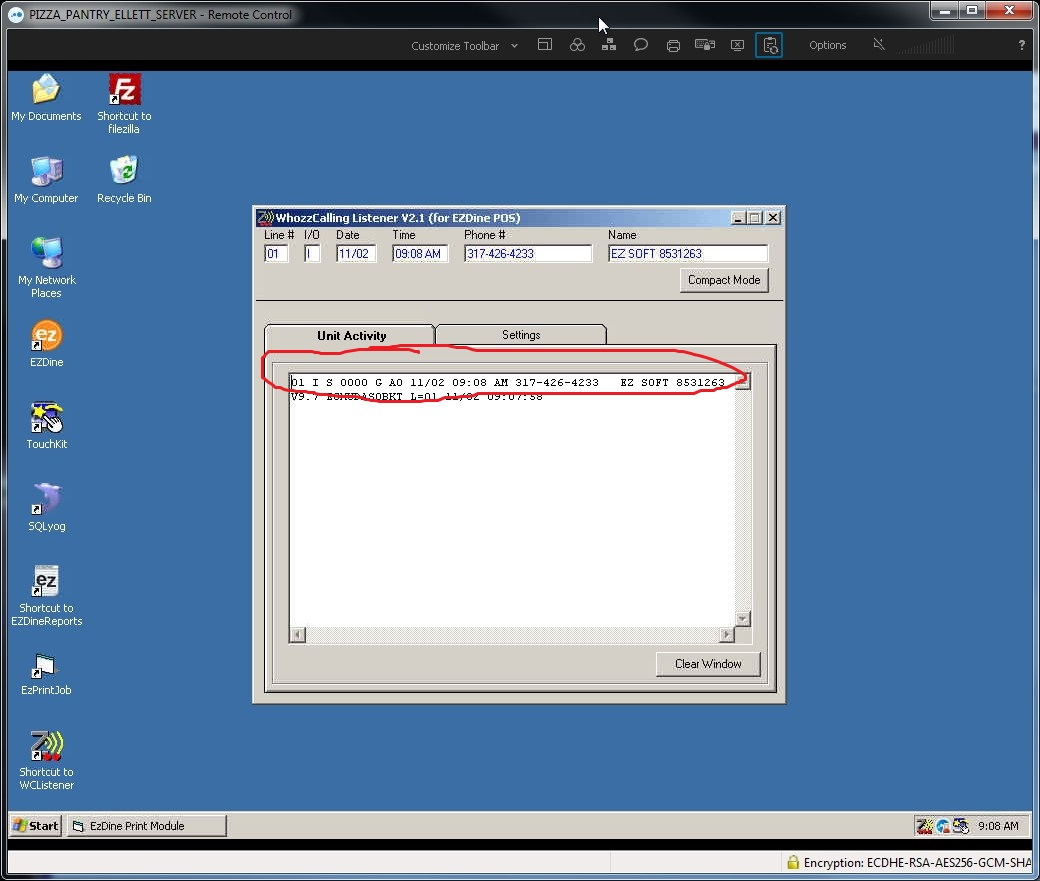Click the Phone # field 317-426-4233
The height and width of the screenshot is (881, 1040).
pos(528,253)
